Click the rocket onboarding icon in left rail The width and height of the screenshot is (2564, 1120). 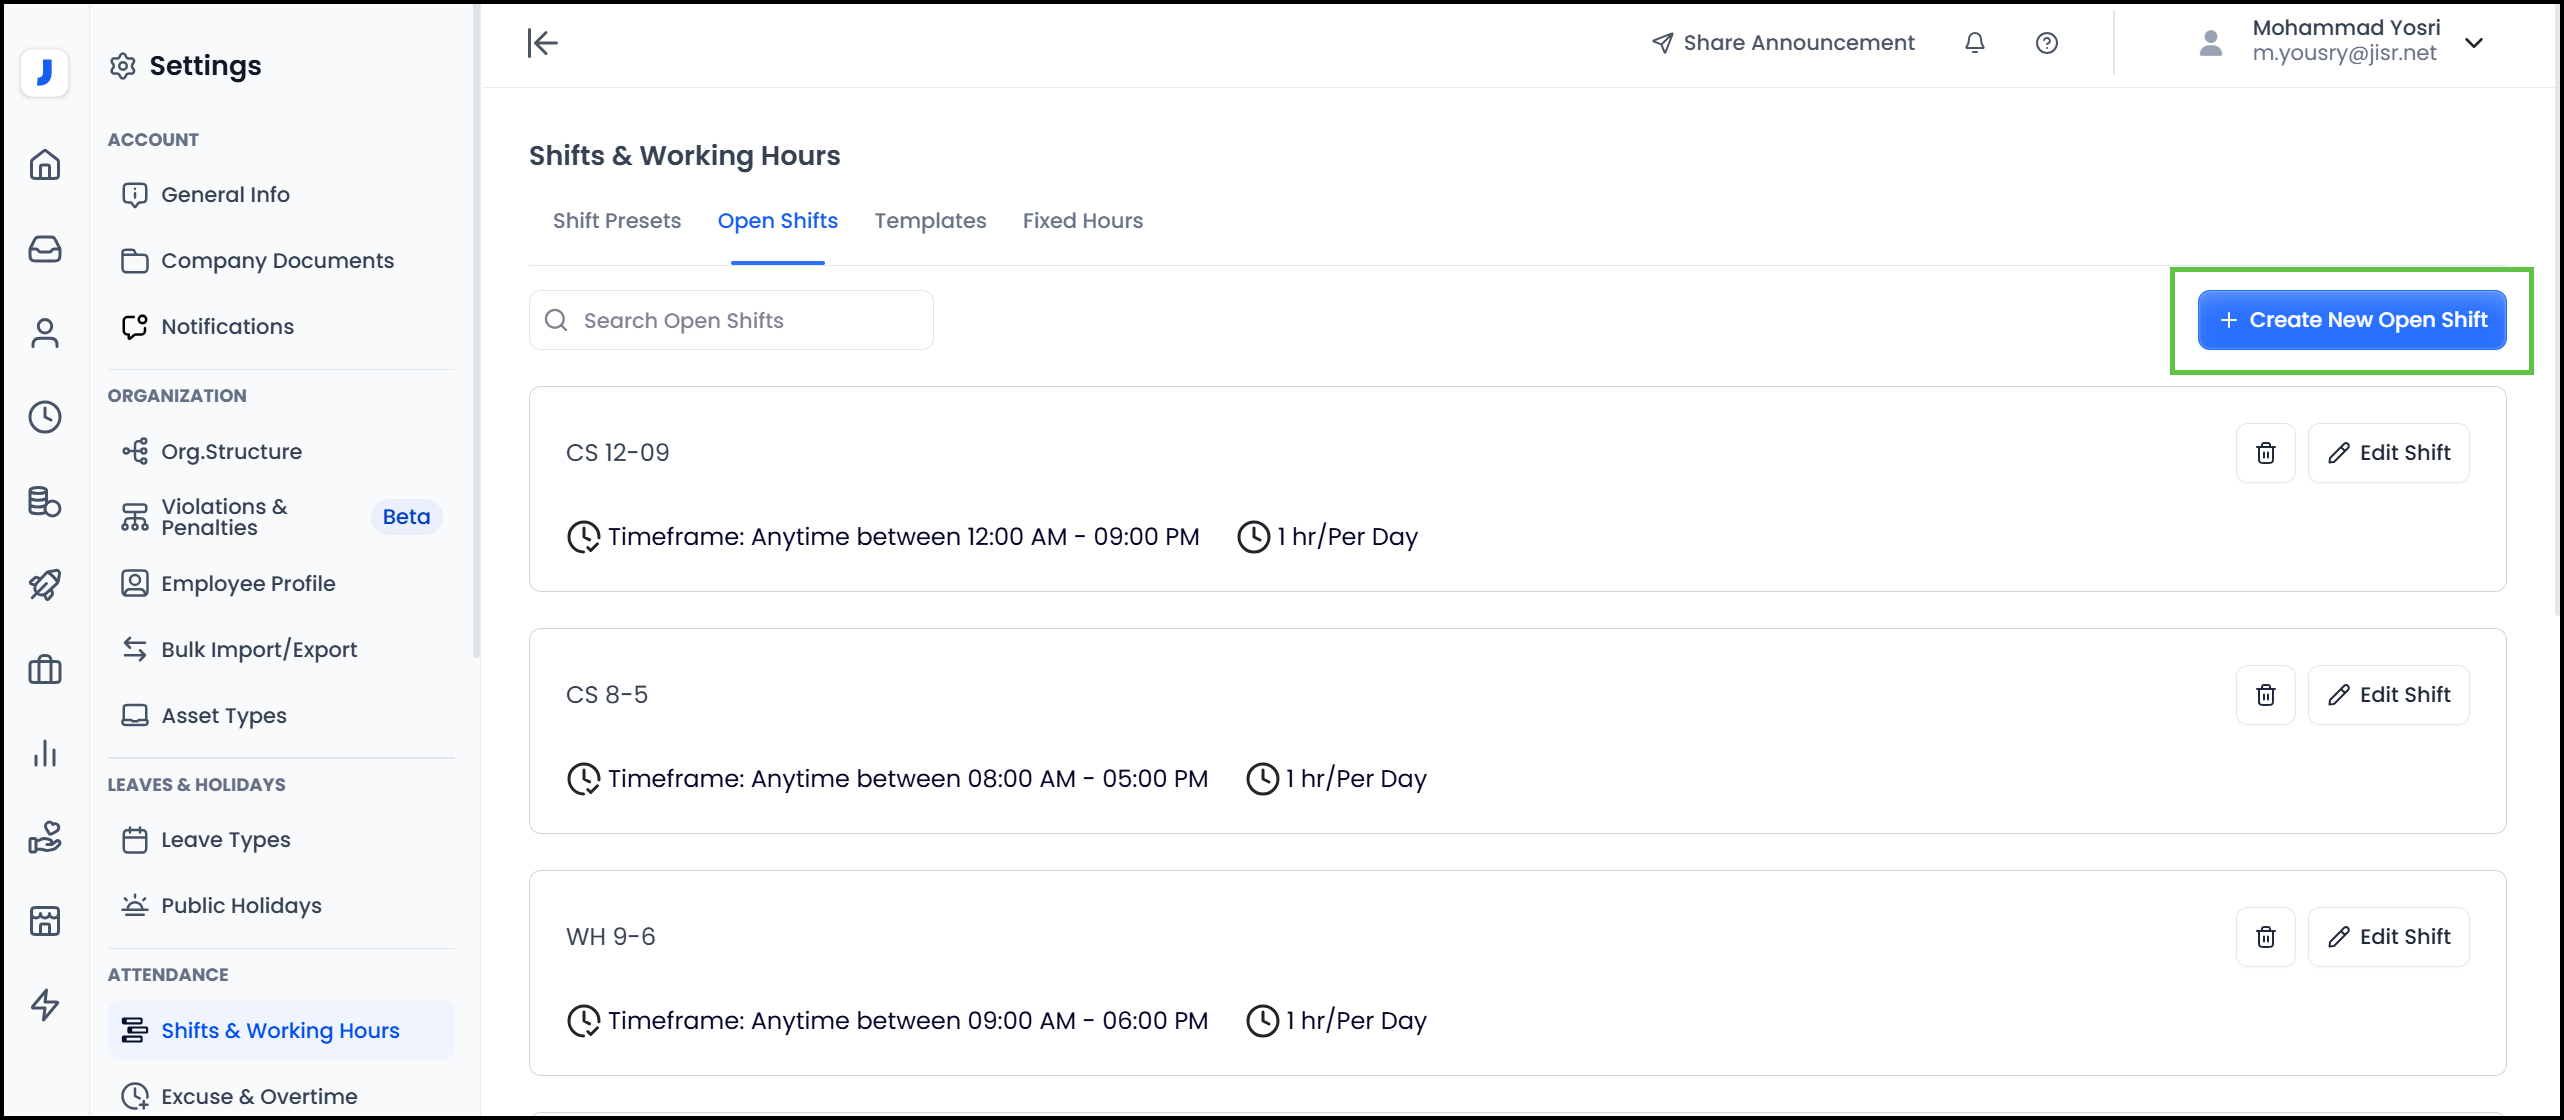coord(45,585)
